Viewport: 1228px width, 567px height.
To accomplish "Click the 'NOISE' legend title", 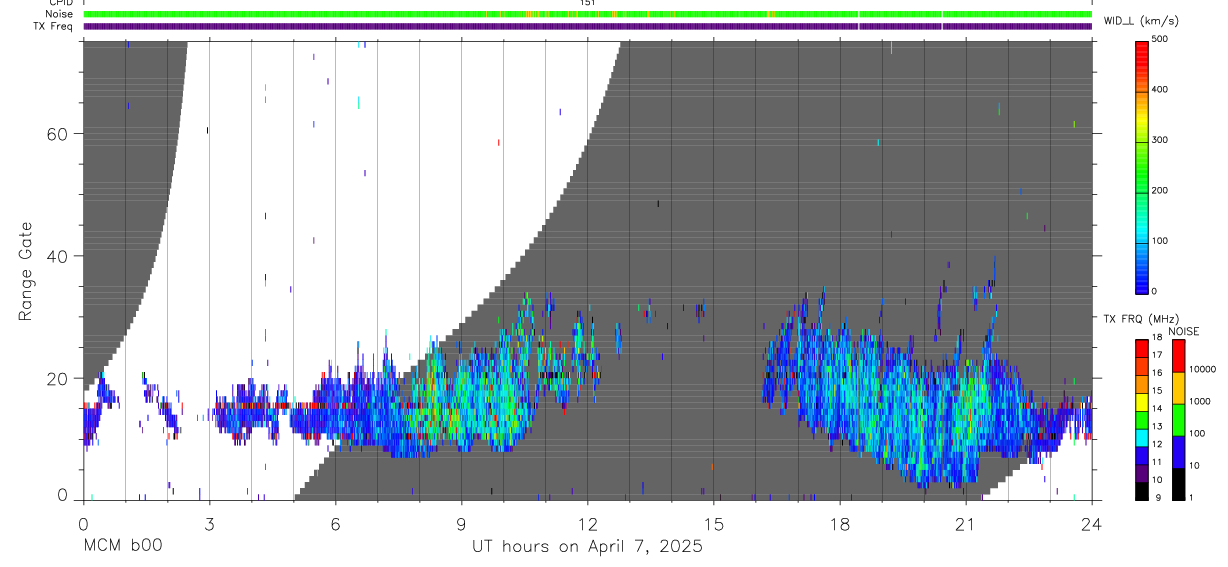I will pyautogui.click(x=1184, y=331).
